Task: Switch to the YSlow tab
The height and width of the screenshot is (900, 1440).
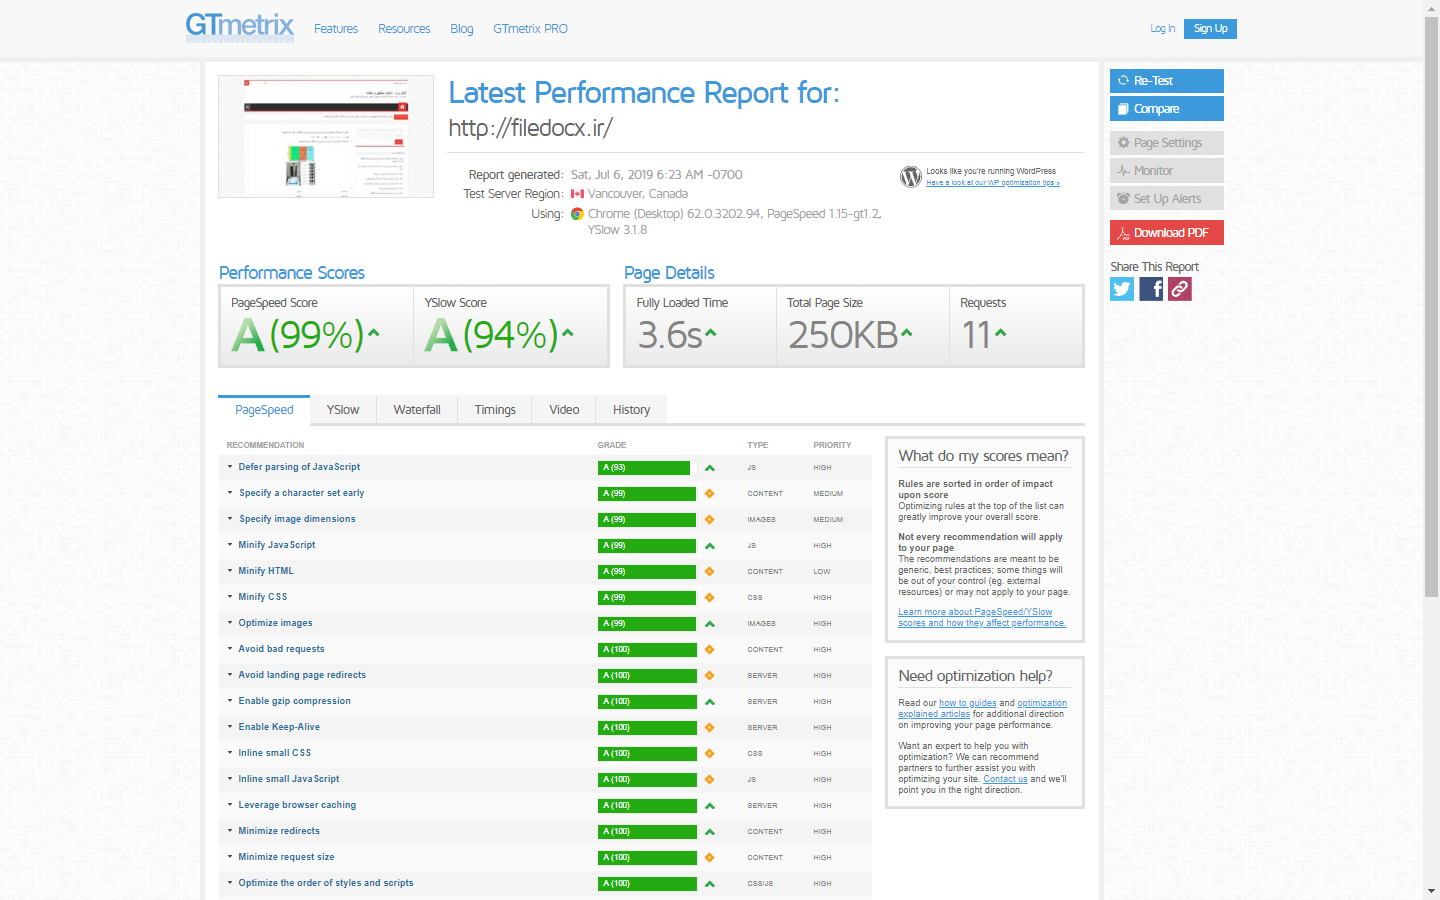Action: click(343, 410)
